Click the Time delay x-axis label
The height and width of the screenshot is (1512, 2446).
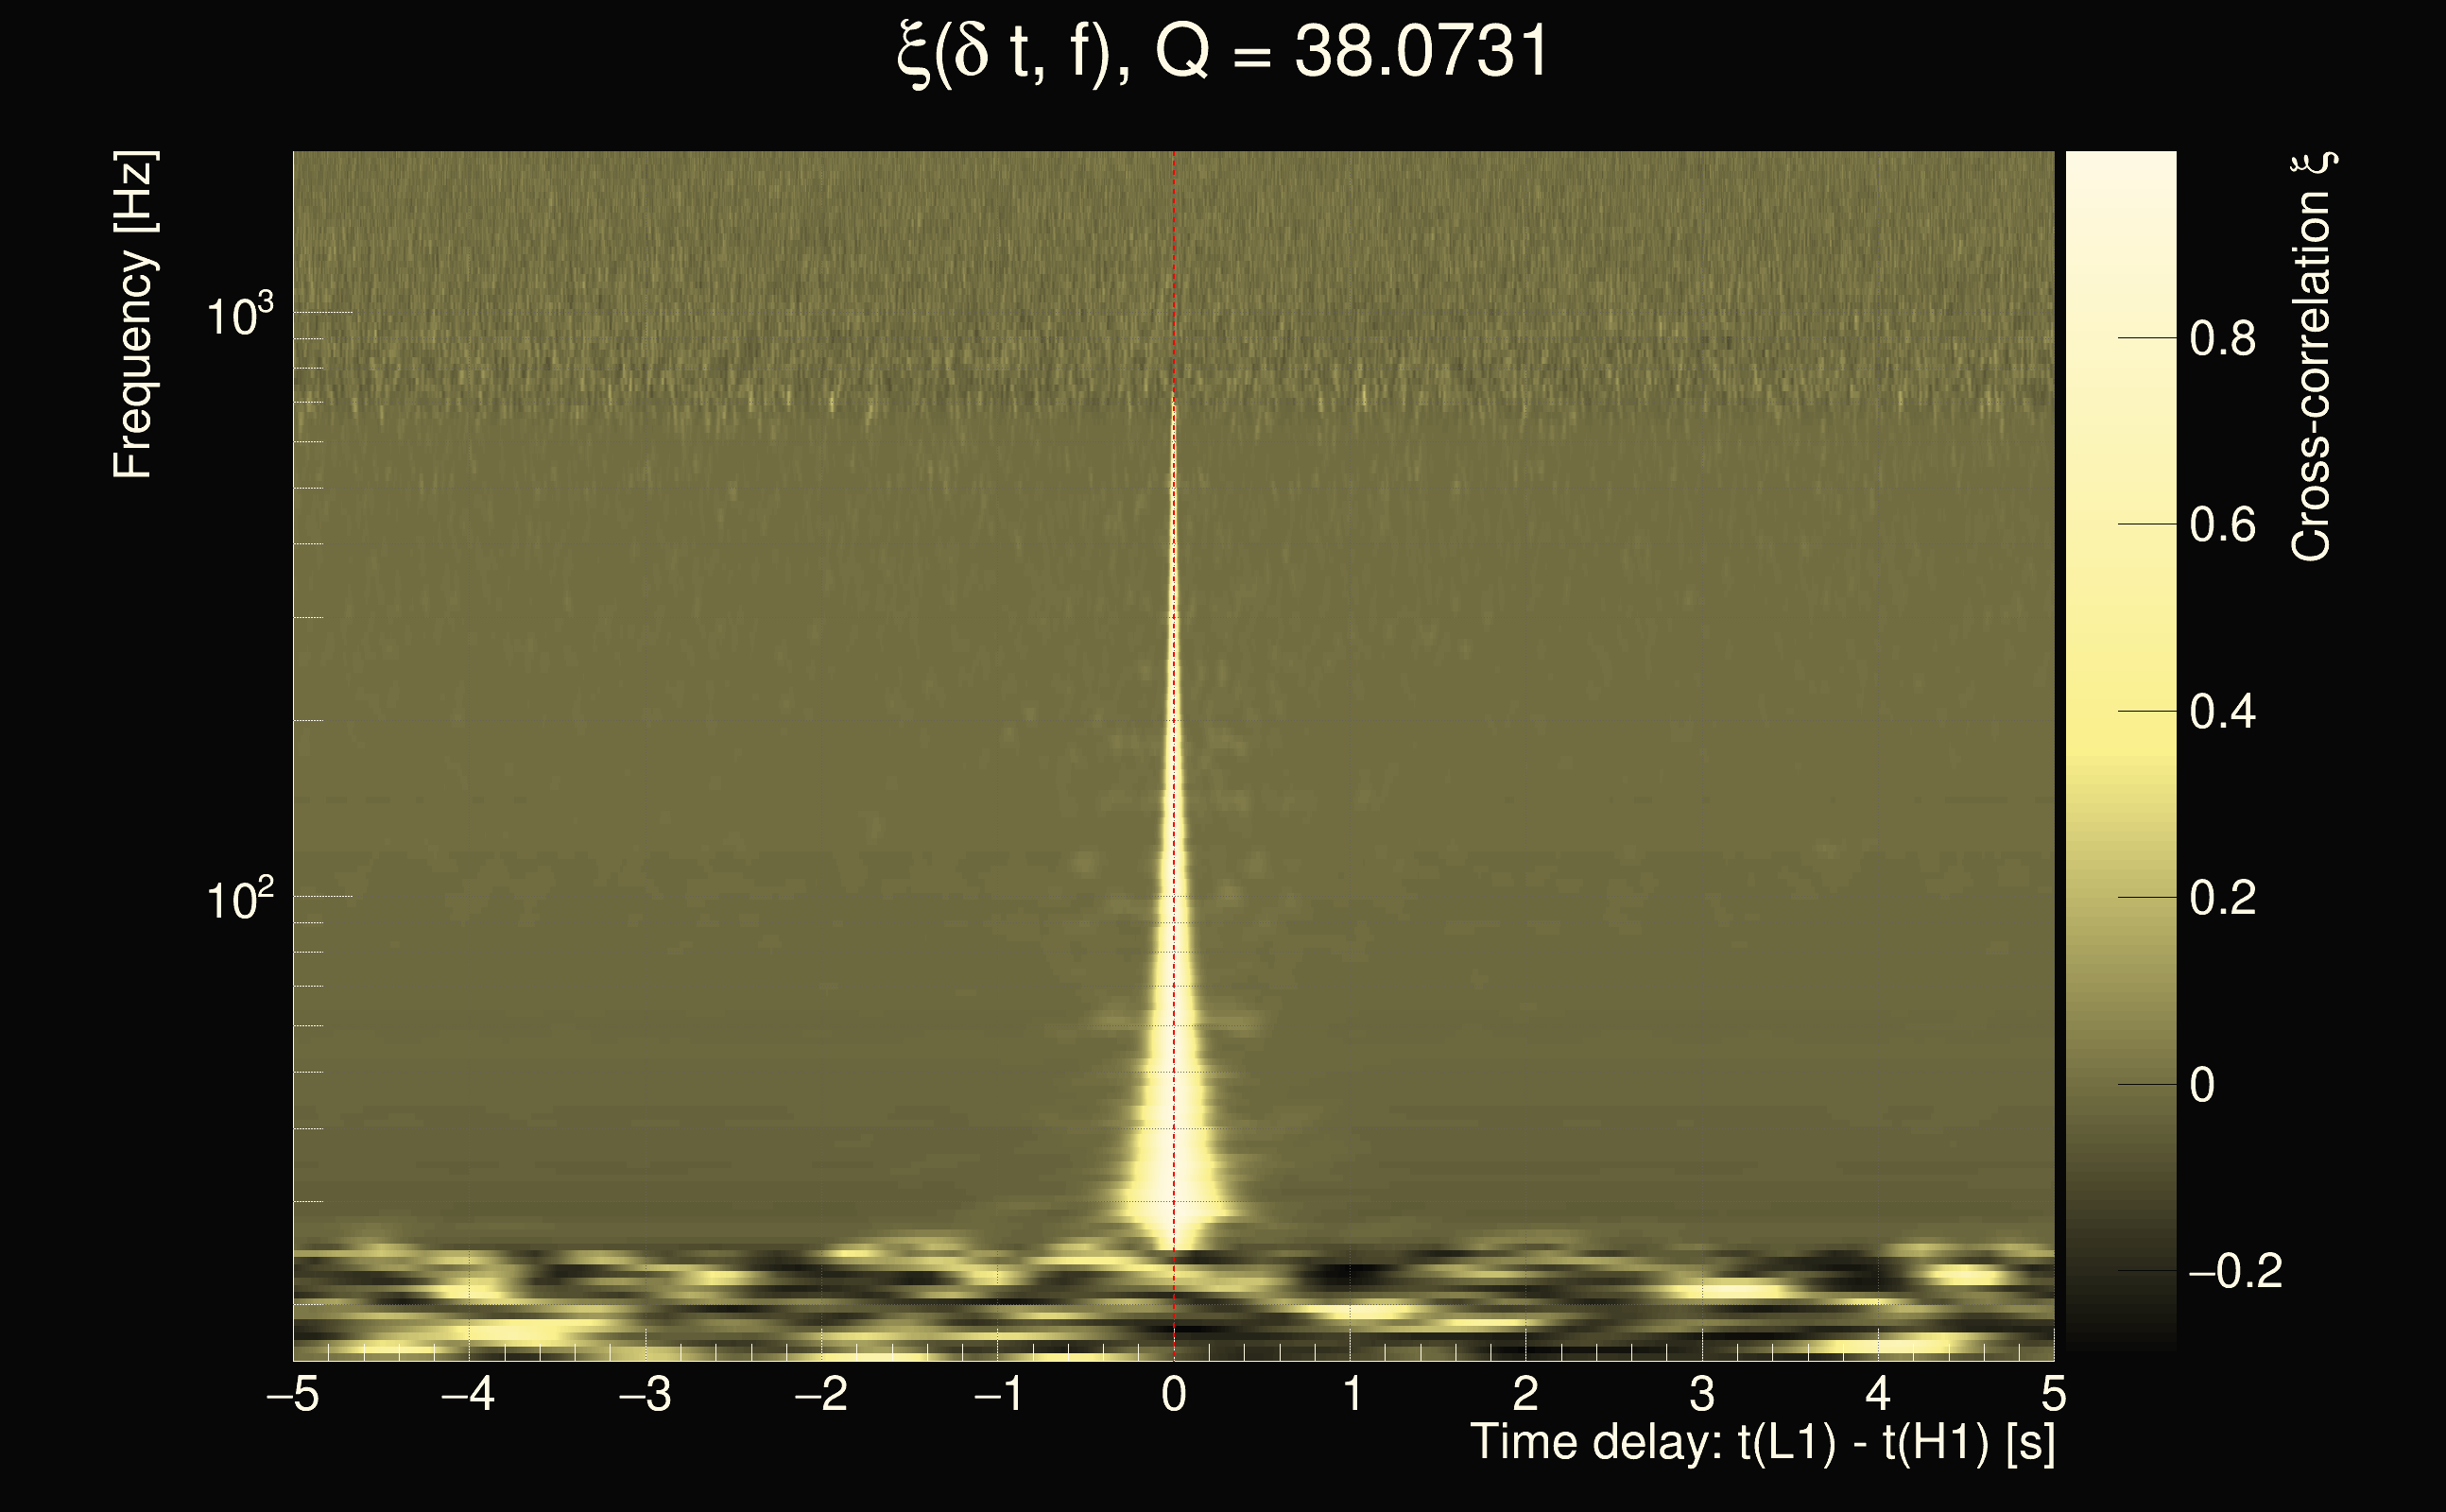pyautogui.click(x=1762, y=1443)
